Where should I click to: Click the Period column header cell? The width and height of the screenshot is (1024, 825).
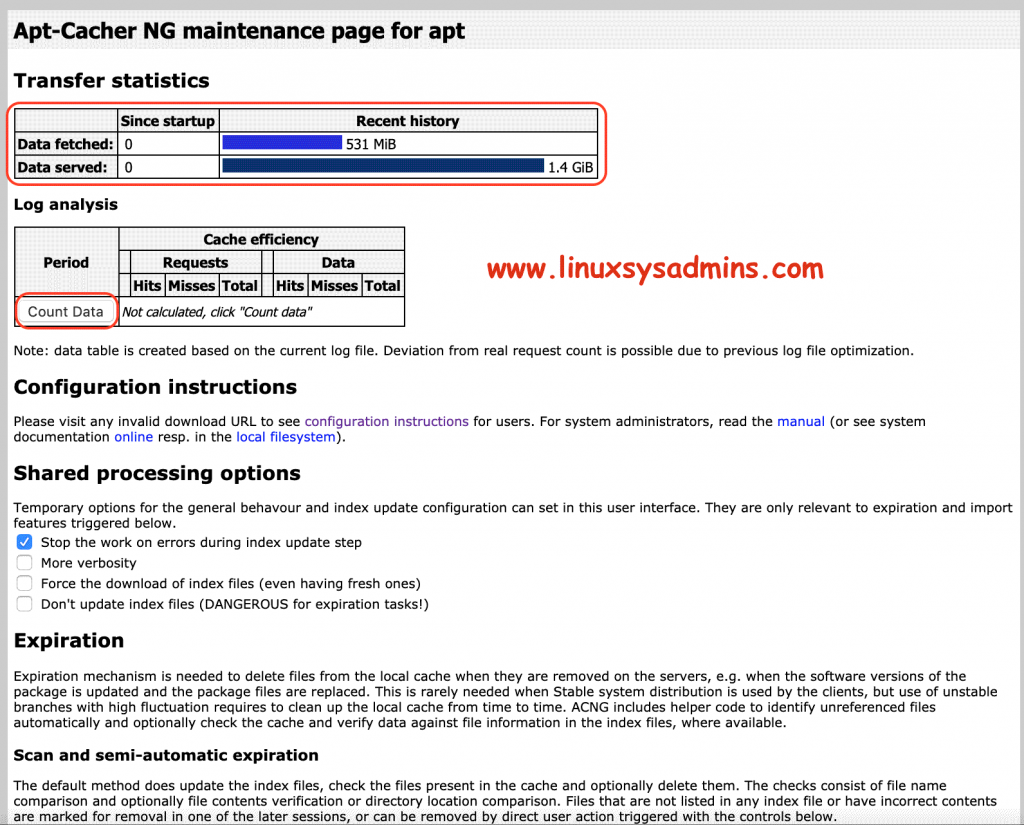[x=66, y=262]
